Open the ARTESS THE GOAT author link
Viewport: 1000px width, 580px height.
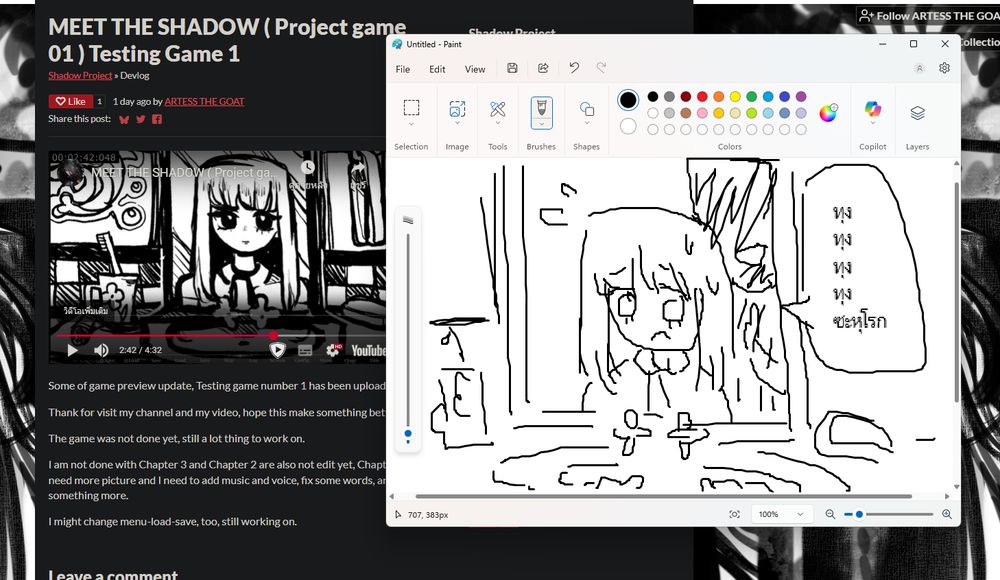tap(204, 101)
